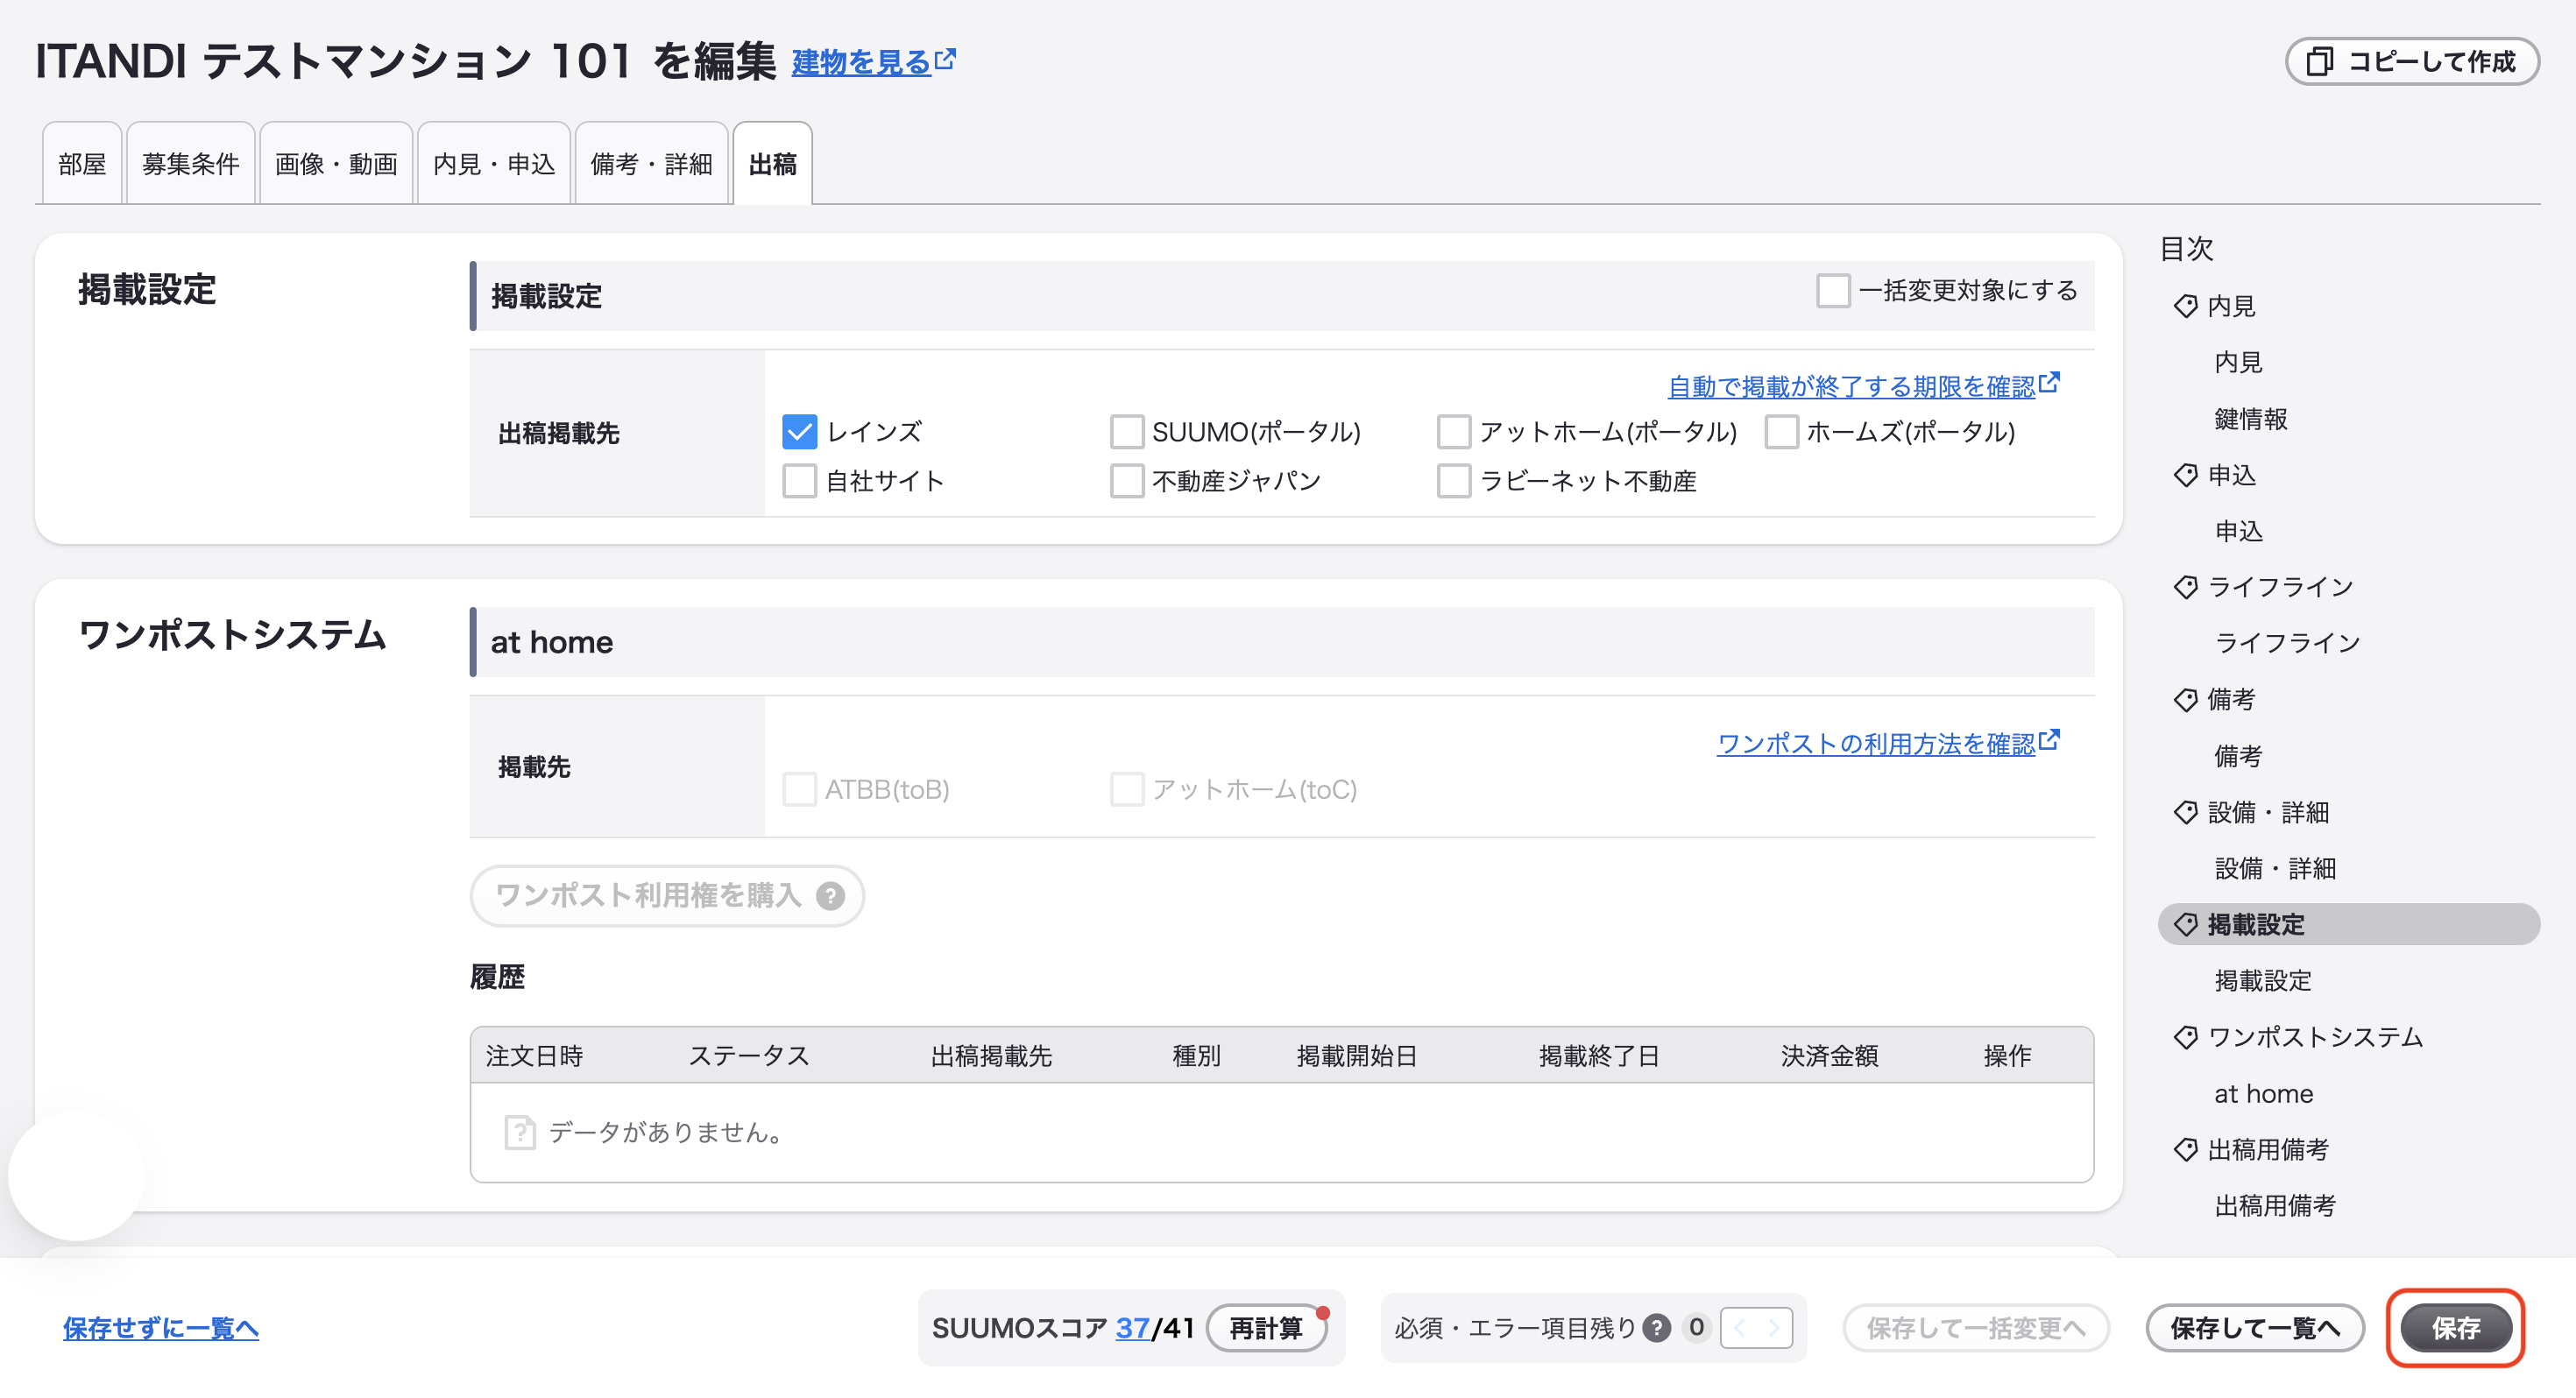This screenshot has height=1398, width=2576.
Task: Jump to 設備・詳細 sub-item in 目次
Action: pyautogui.click(x=2275, y=868)
